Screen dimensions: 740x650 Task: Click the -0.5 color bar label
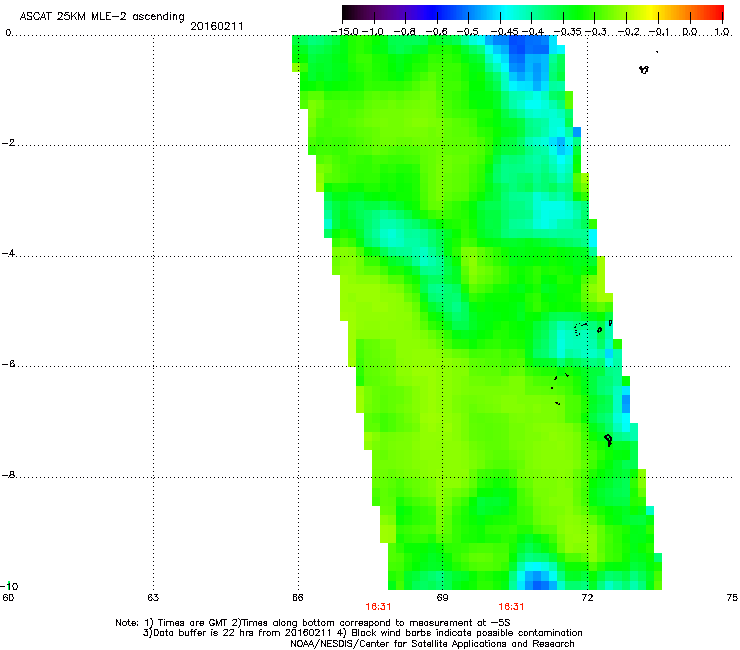point(468,32)
